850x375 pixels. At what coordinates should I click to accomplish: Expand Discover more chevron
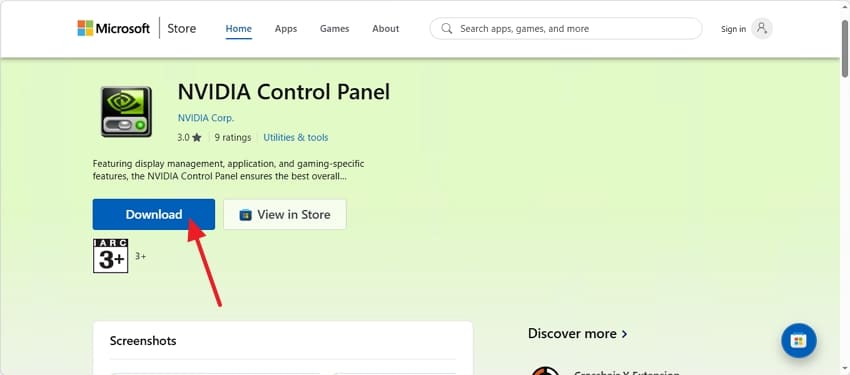(x=624, y=334)
